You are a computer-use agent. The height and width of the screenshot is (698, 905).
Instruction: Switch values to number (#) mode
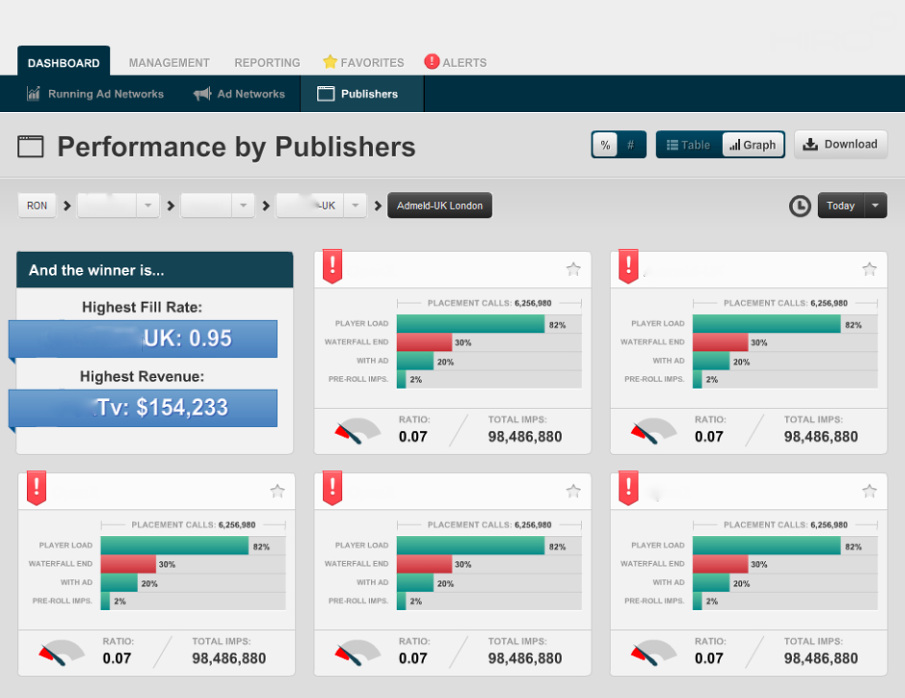coord(630,145)
